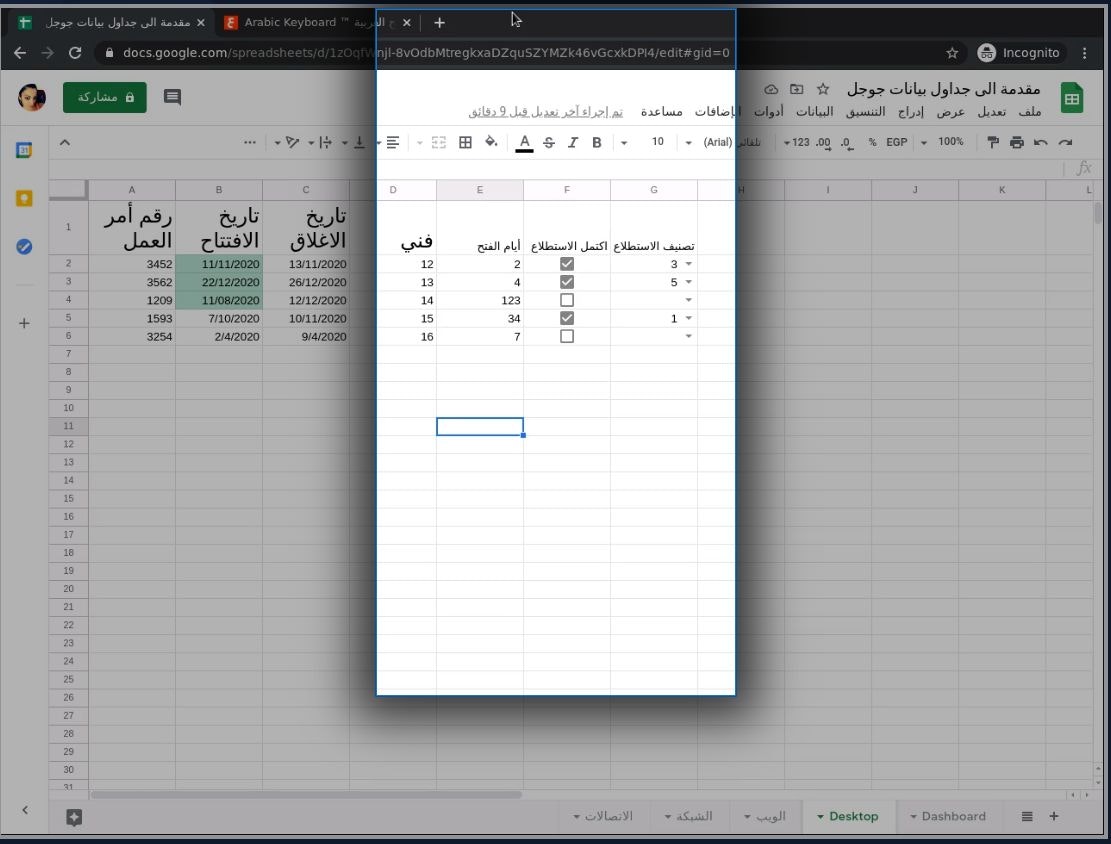
Task: Uncheck the survey checkbox in row 2
Action: pos(567,264)
